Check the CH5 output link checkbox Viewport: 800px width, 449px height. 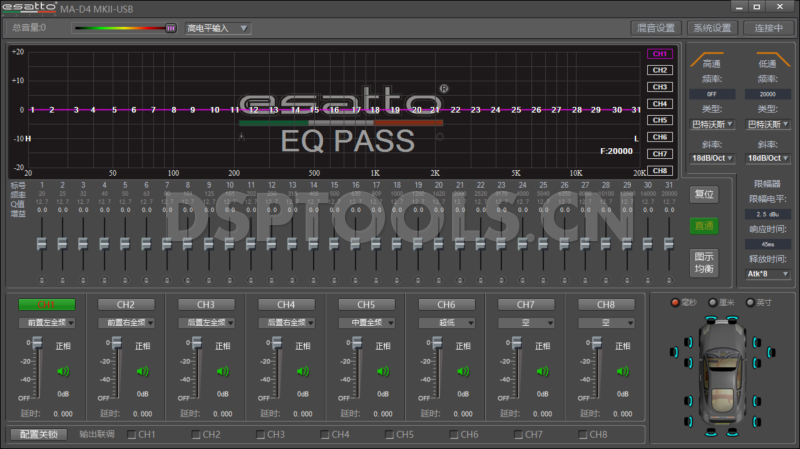tap(389, 435)
